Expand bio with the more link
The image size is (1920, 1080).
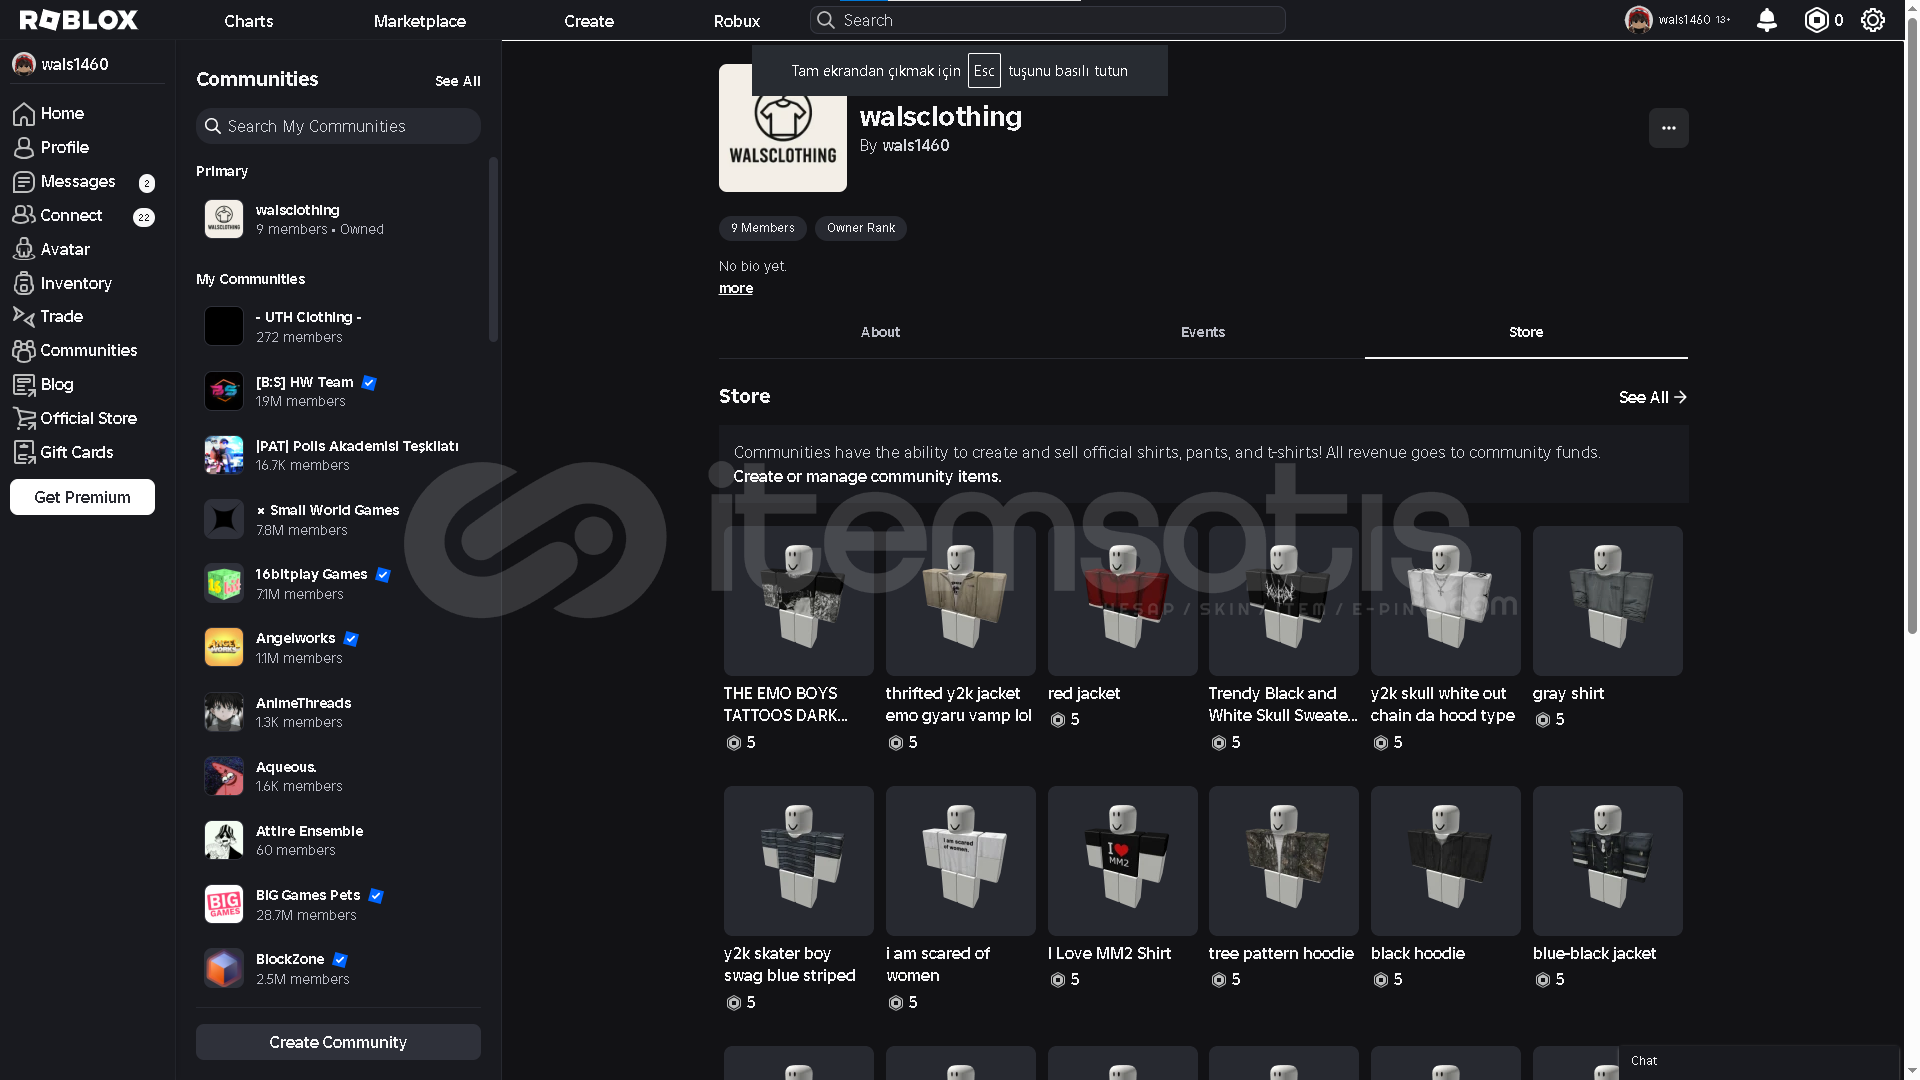[x=735, y=288]
